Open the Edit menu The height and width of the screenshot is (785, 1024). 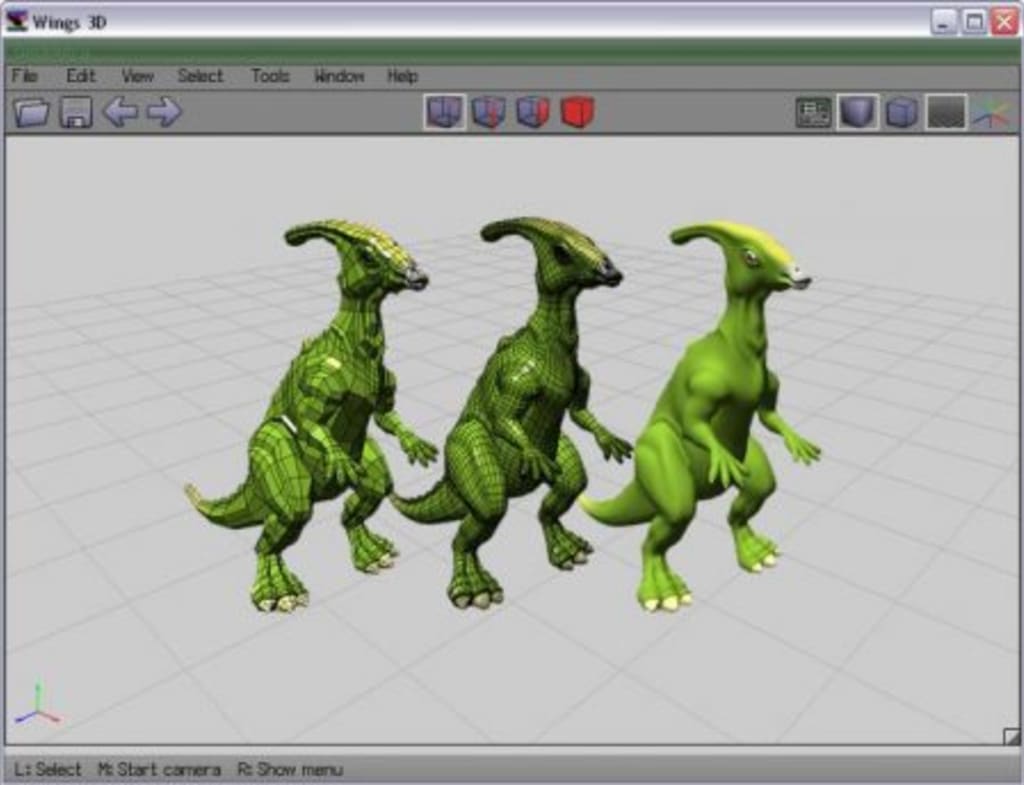(80, 76)
